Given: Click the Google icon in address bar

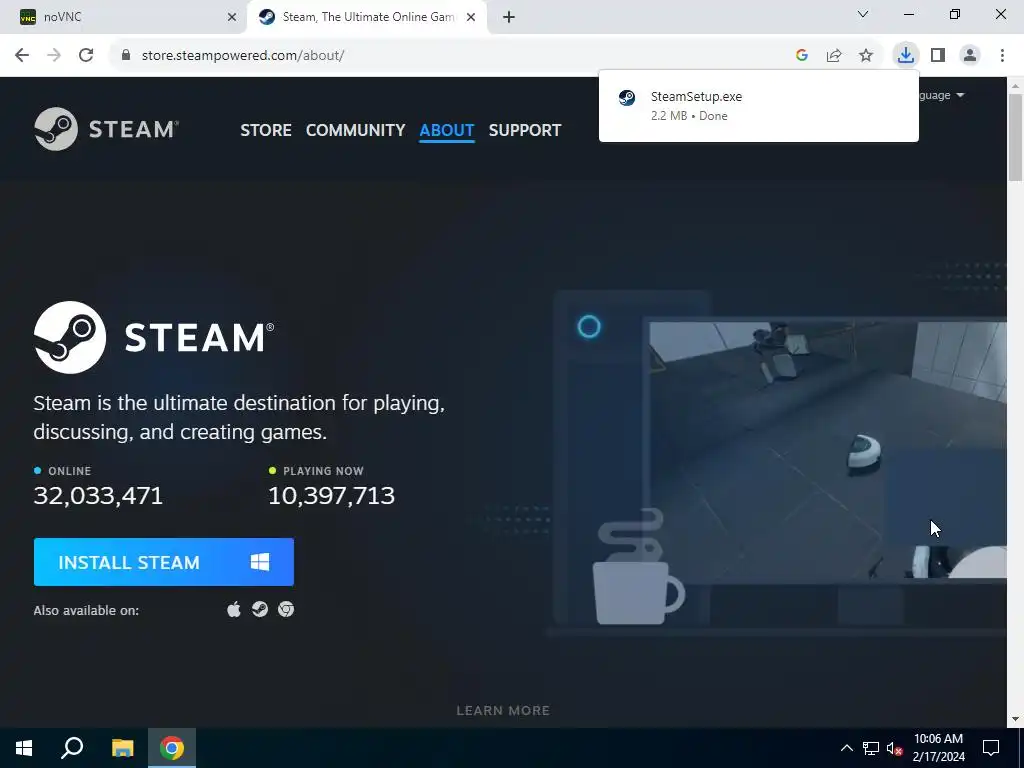Looking at the screenshot, I should [x=802, y=56].
